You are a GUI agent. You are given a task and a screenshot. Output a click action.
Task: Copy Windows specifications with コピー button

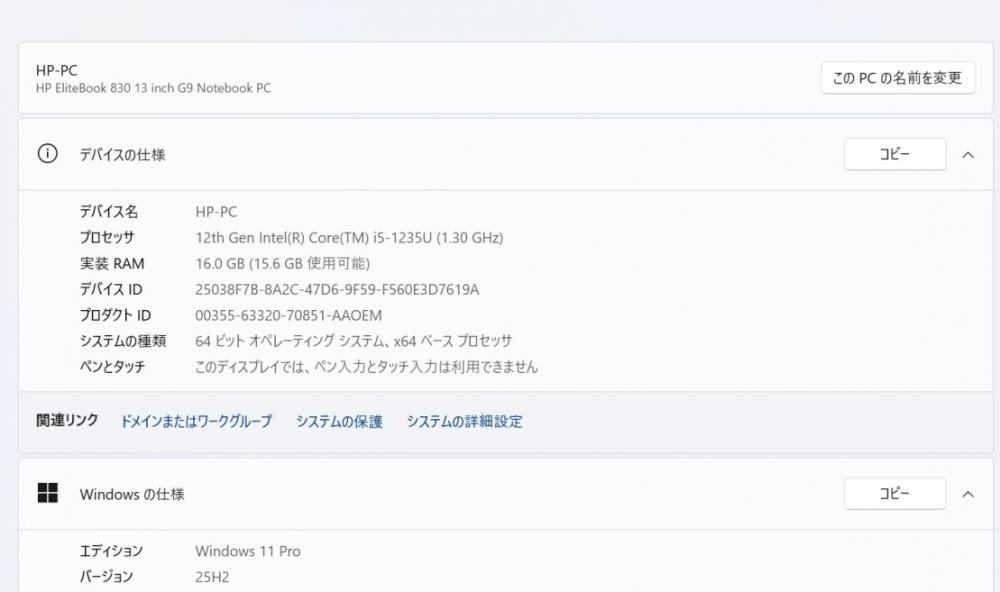tap(895, 493)
